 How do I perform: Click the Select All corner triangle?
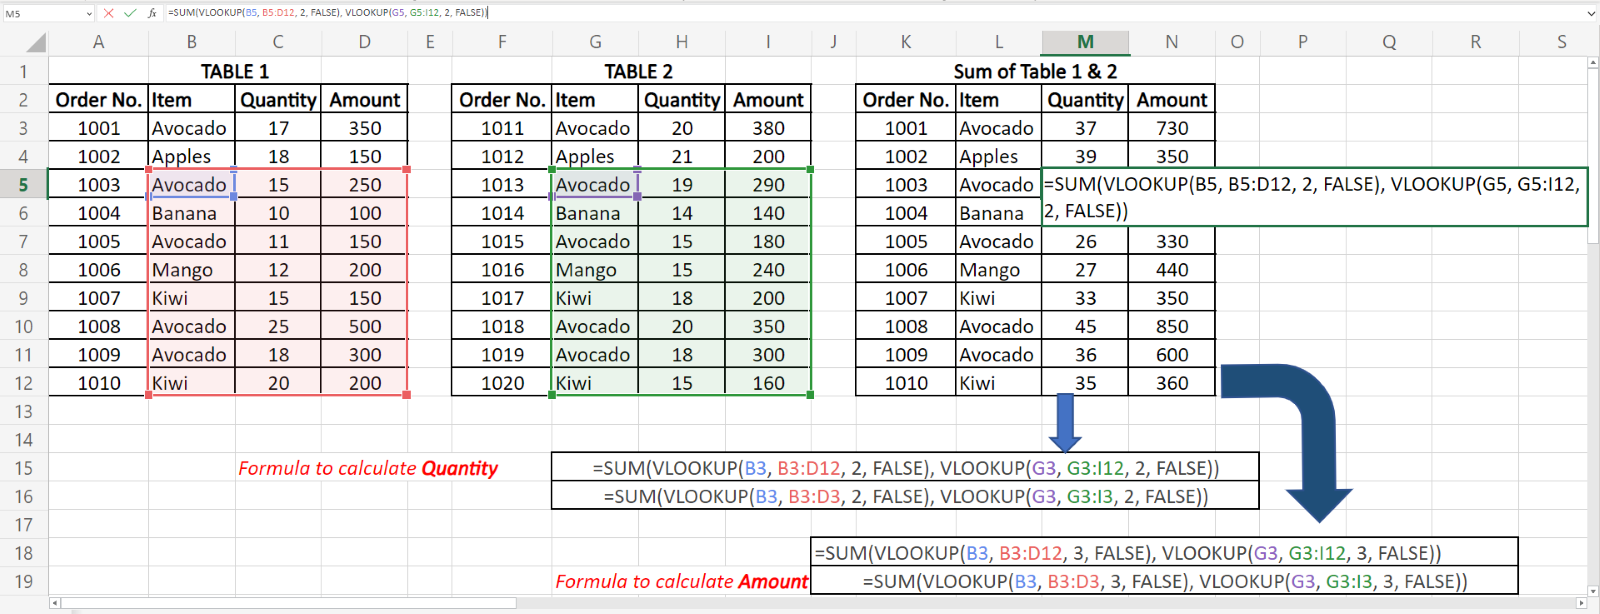point(36,43)
